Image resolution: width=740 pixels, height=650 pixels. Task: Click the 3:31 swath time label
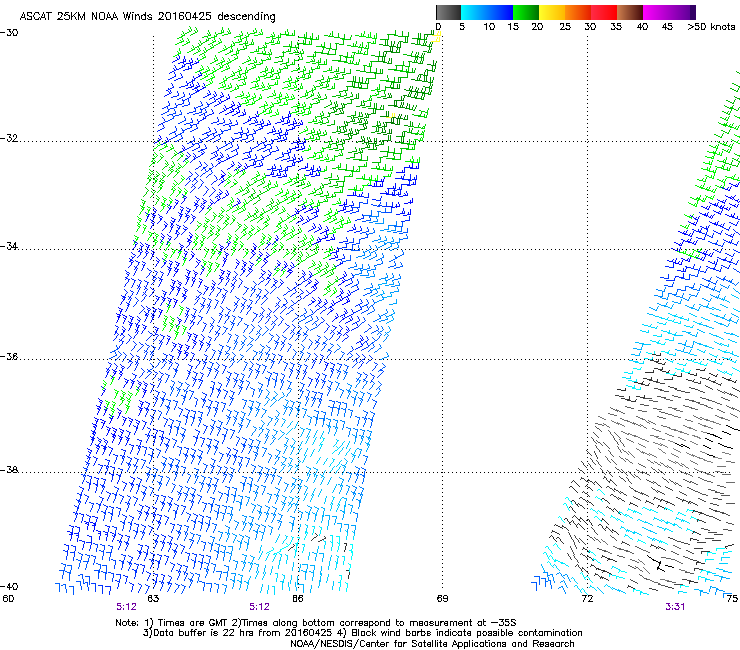675,607
